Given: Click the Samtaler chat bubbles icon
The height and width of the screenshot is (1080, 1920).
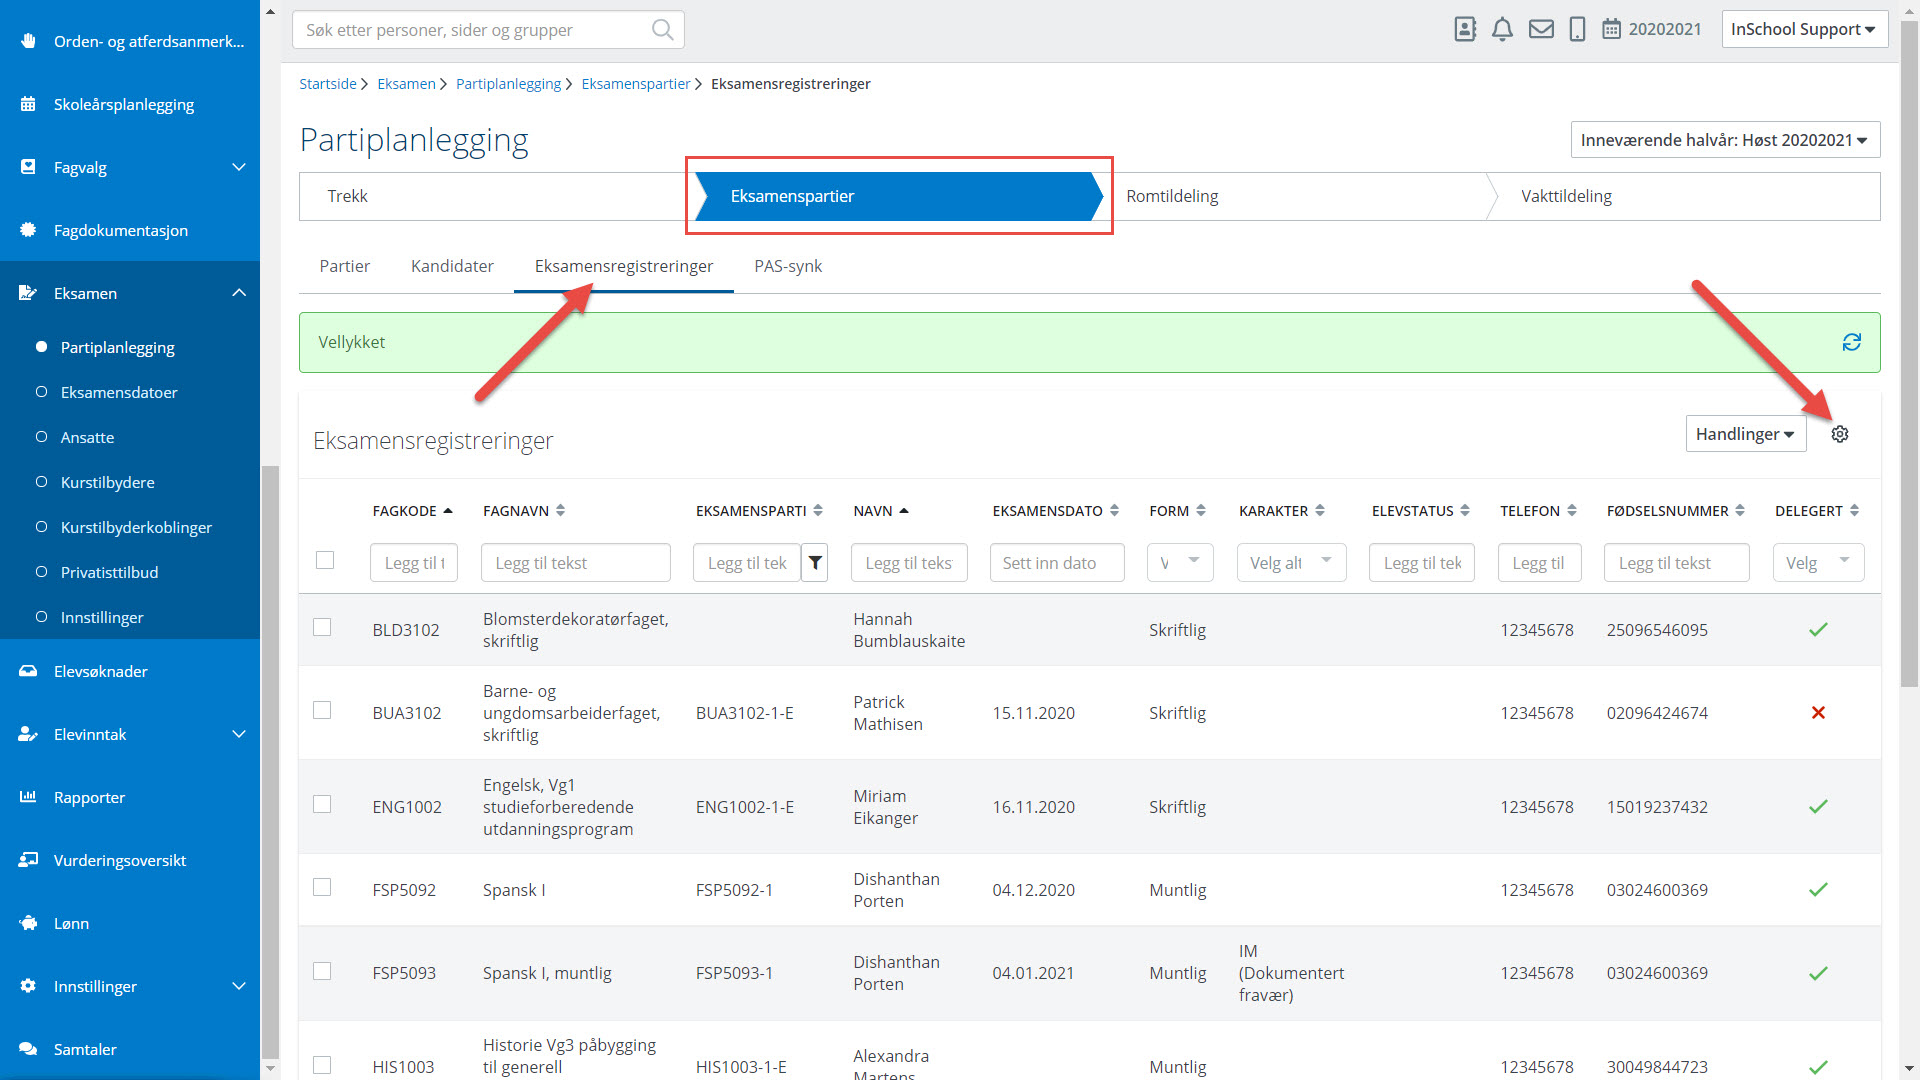Looking at the screenshot, I should [x=28, y=1049].
